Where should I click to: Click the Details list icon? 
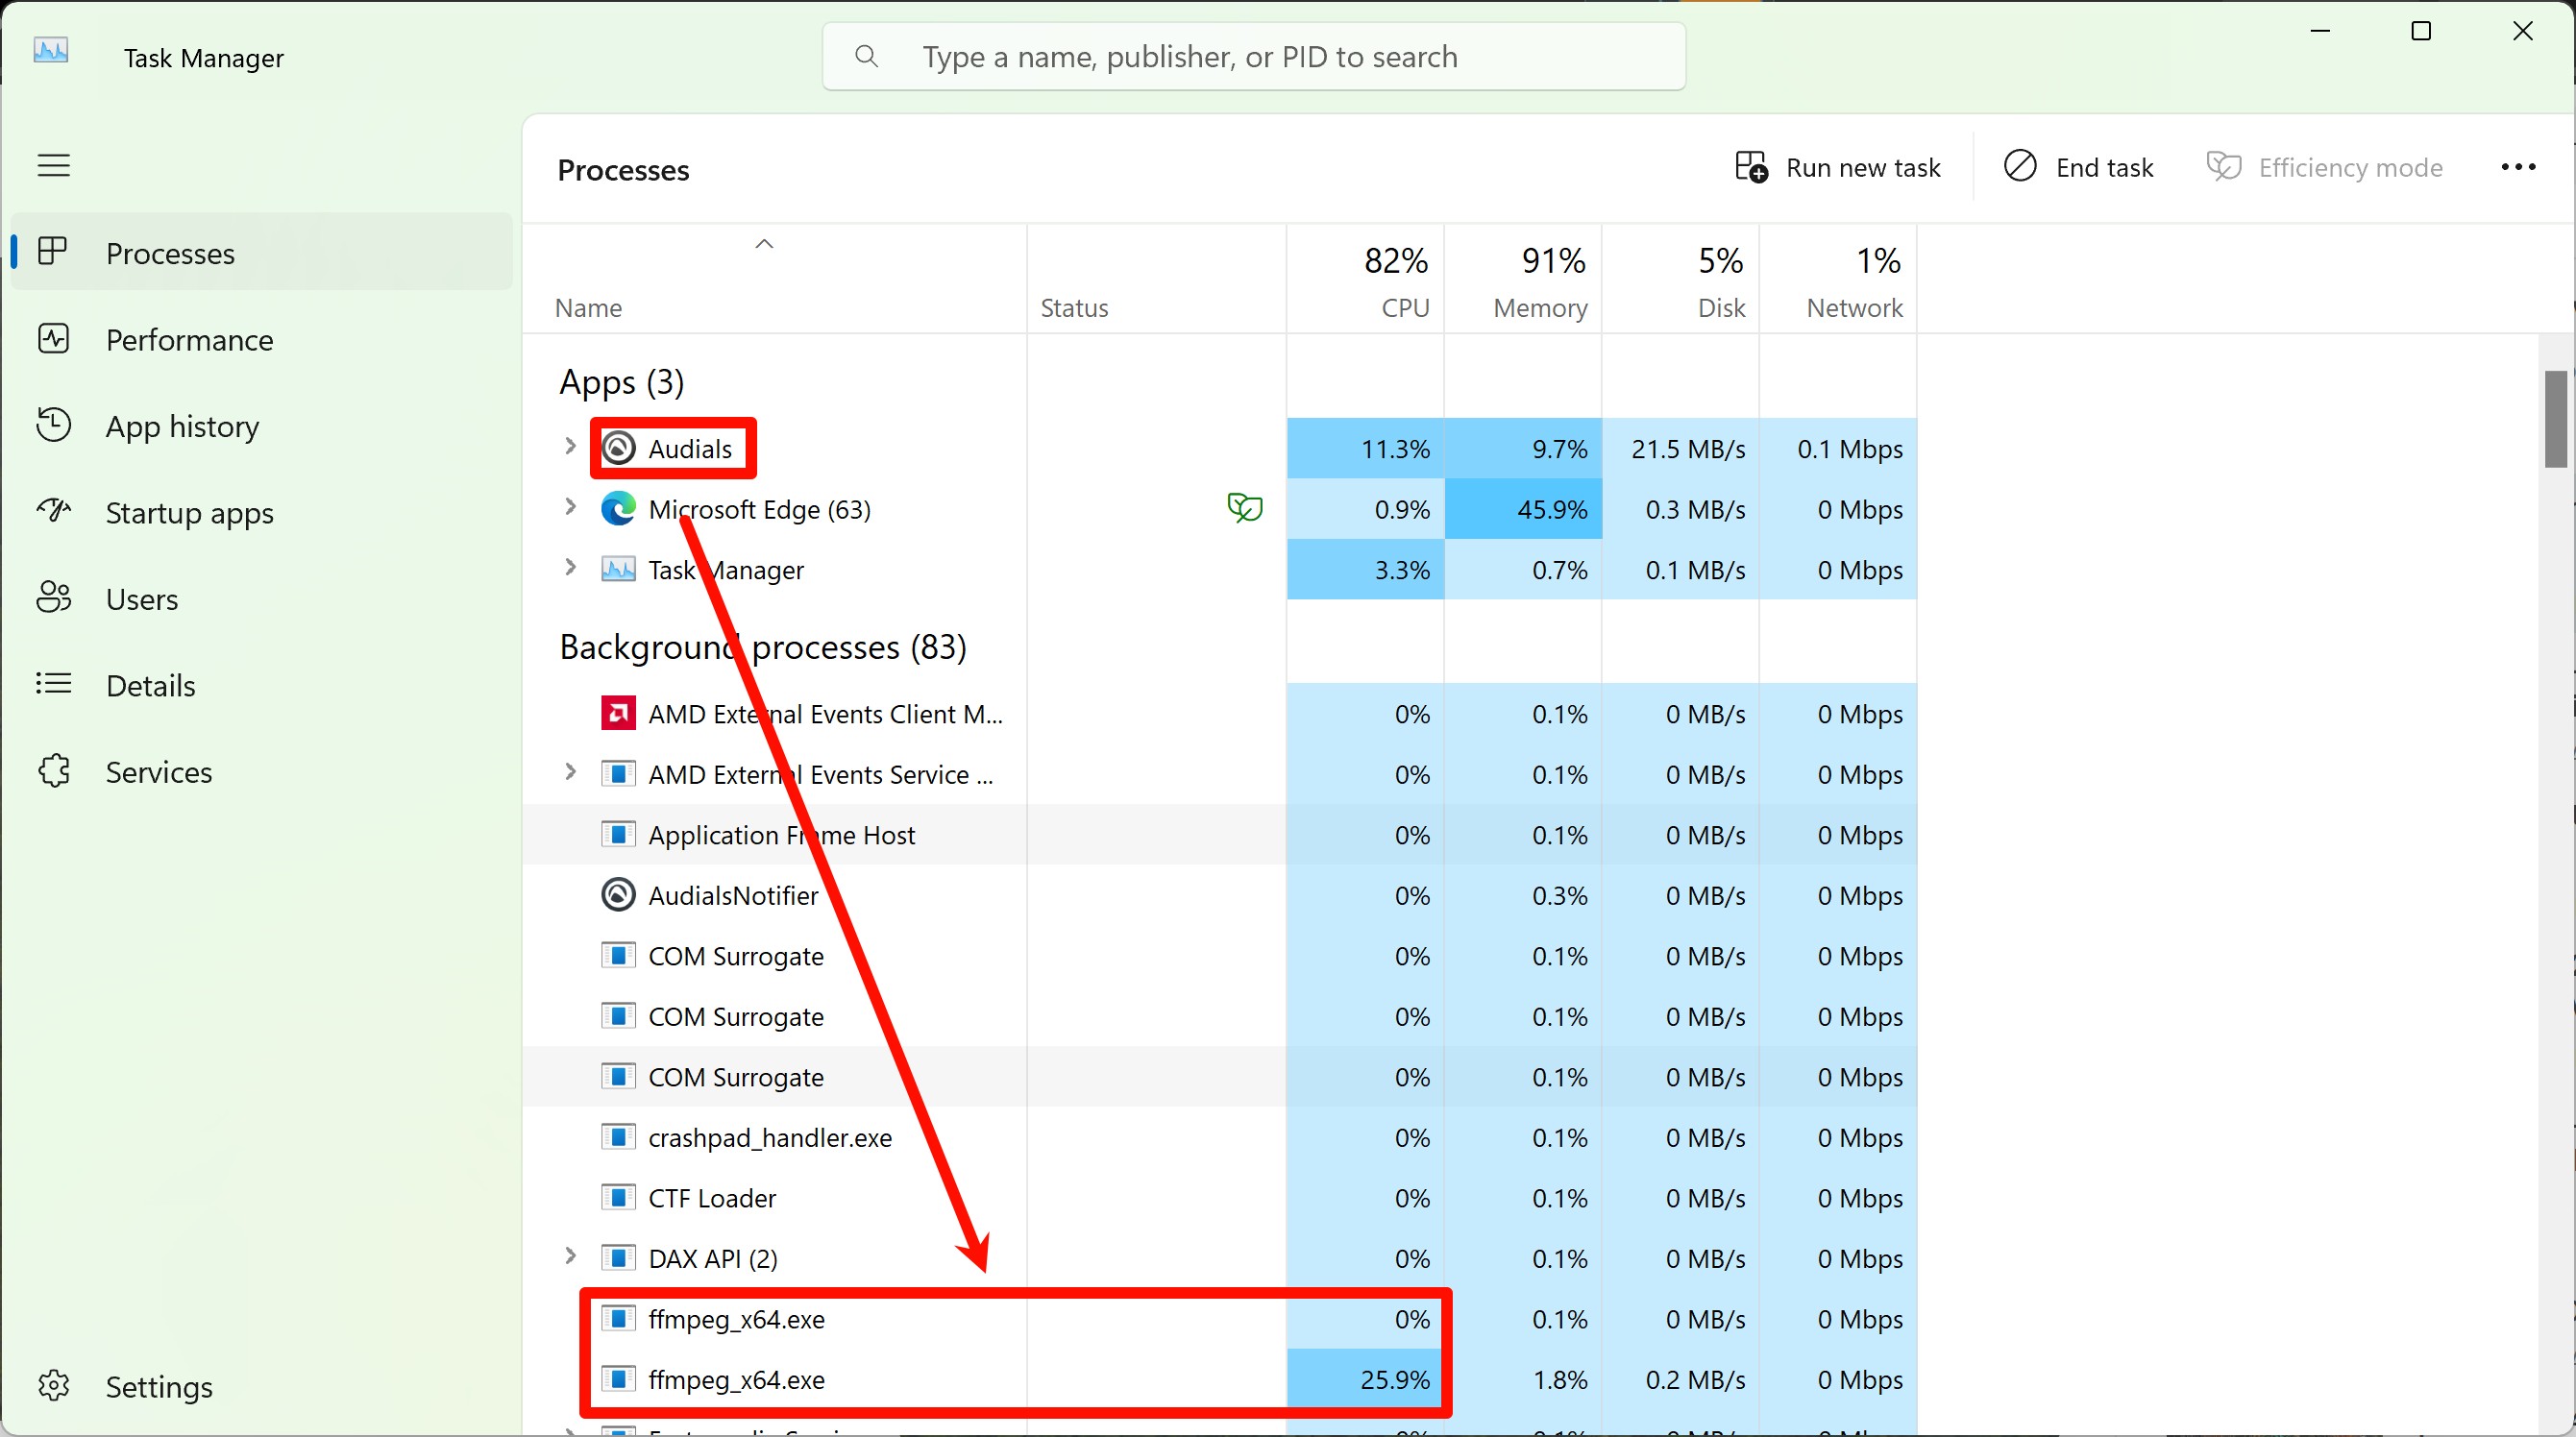[53, 684]
